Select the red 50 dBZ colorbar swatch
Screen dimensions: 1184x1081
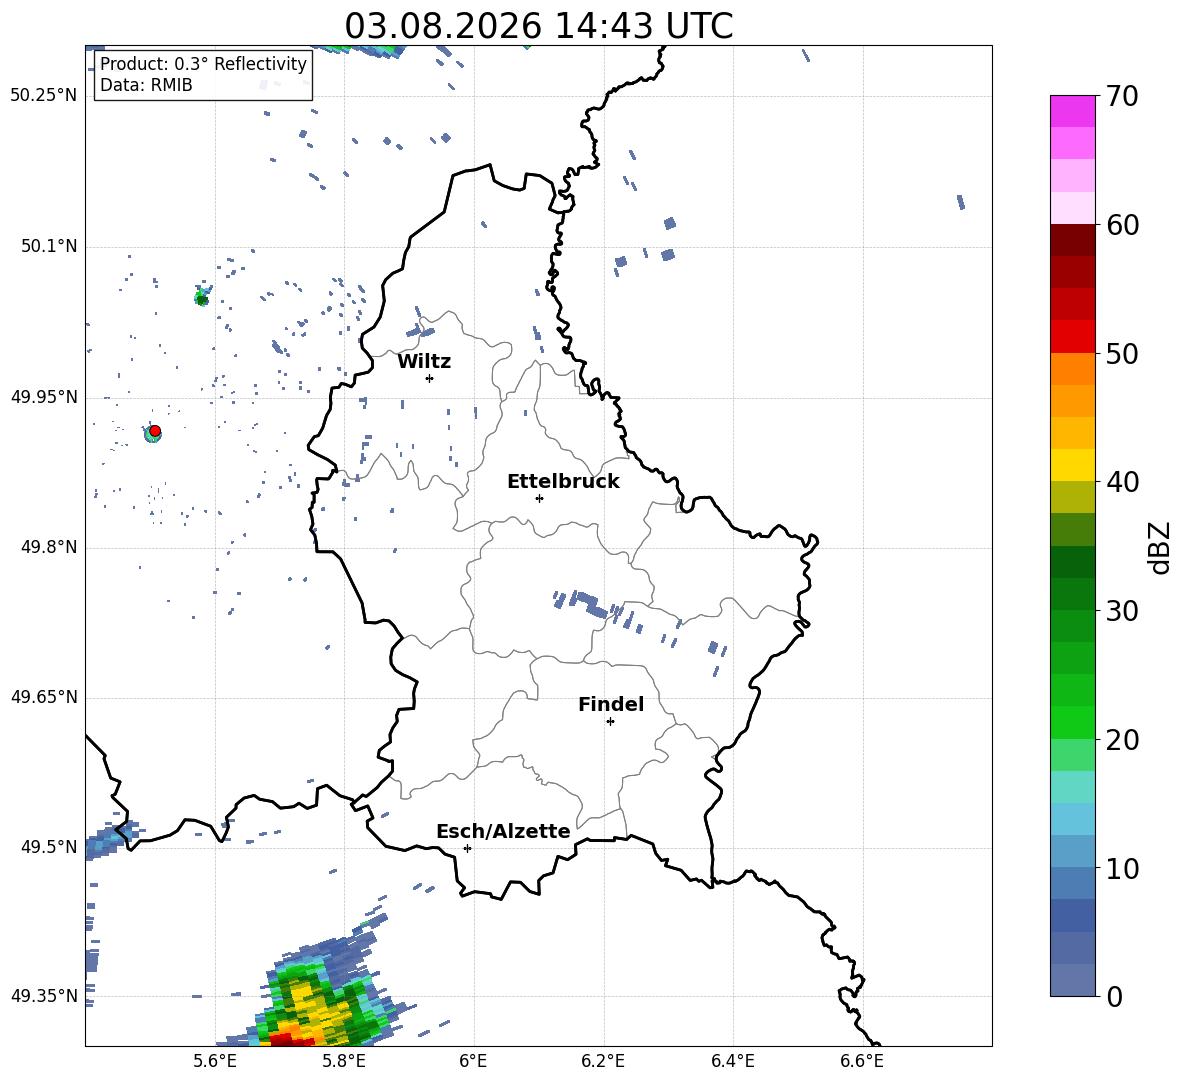tap(1072, 337)
